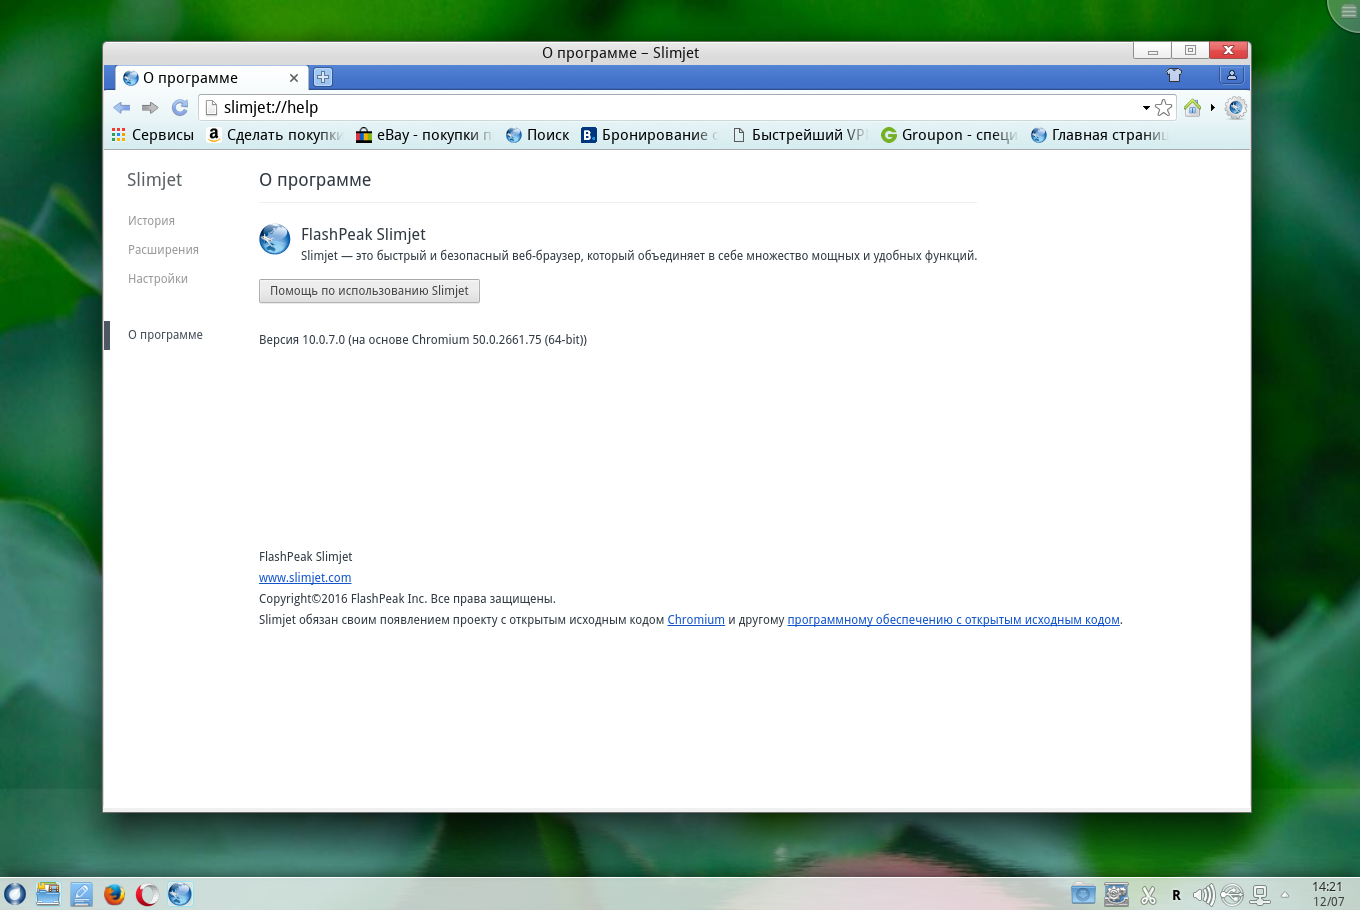Go back using the back arrow

pyautogui.click(x=122, y=107)
